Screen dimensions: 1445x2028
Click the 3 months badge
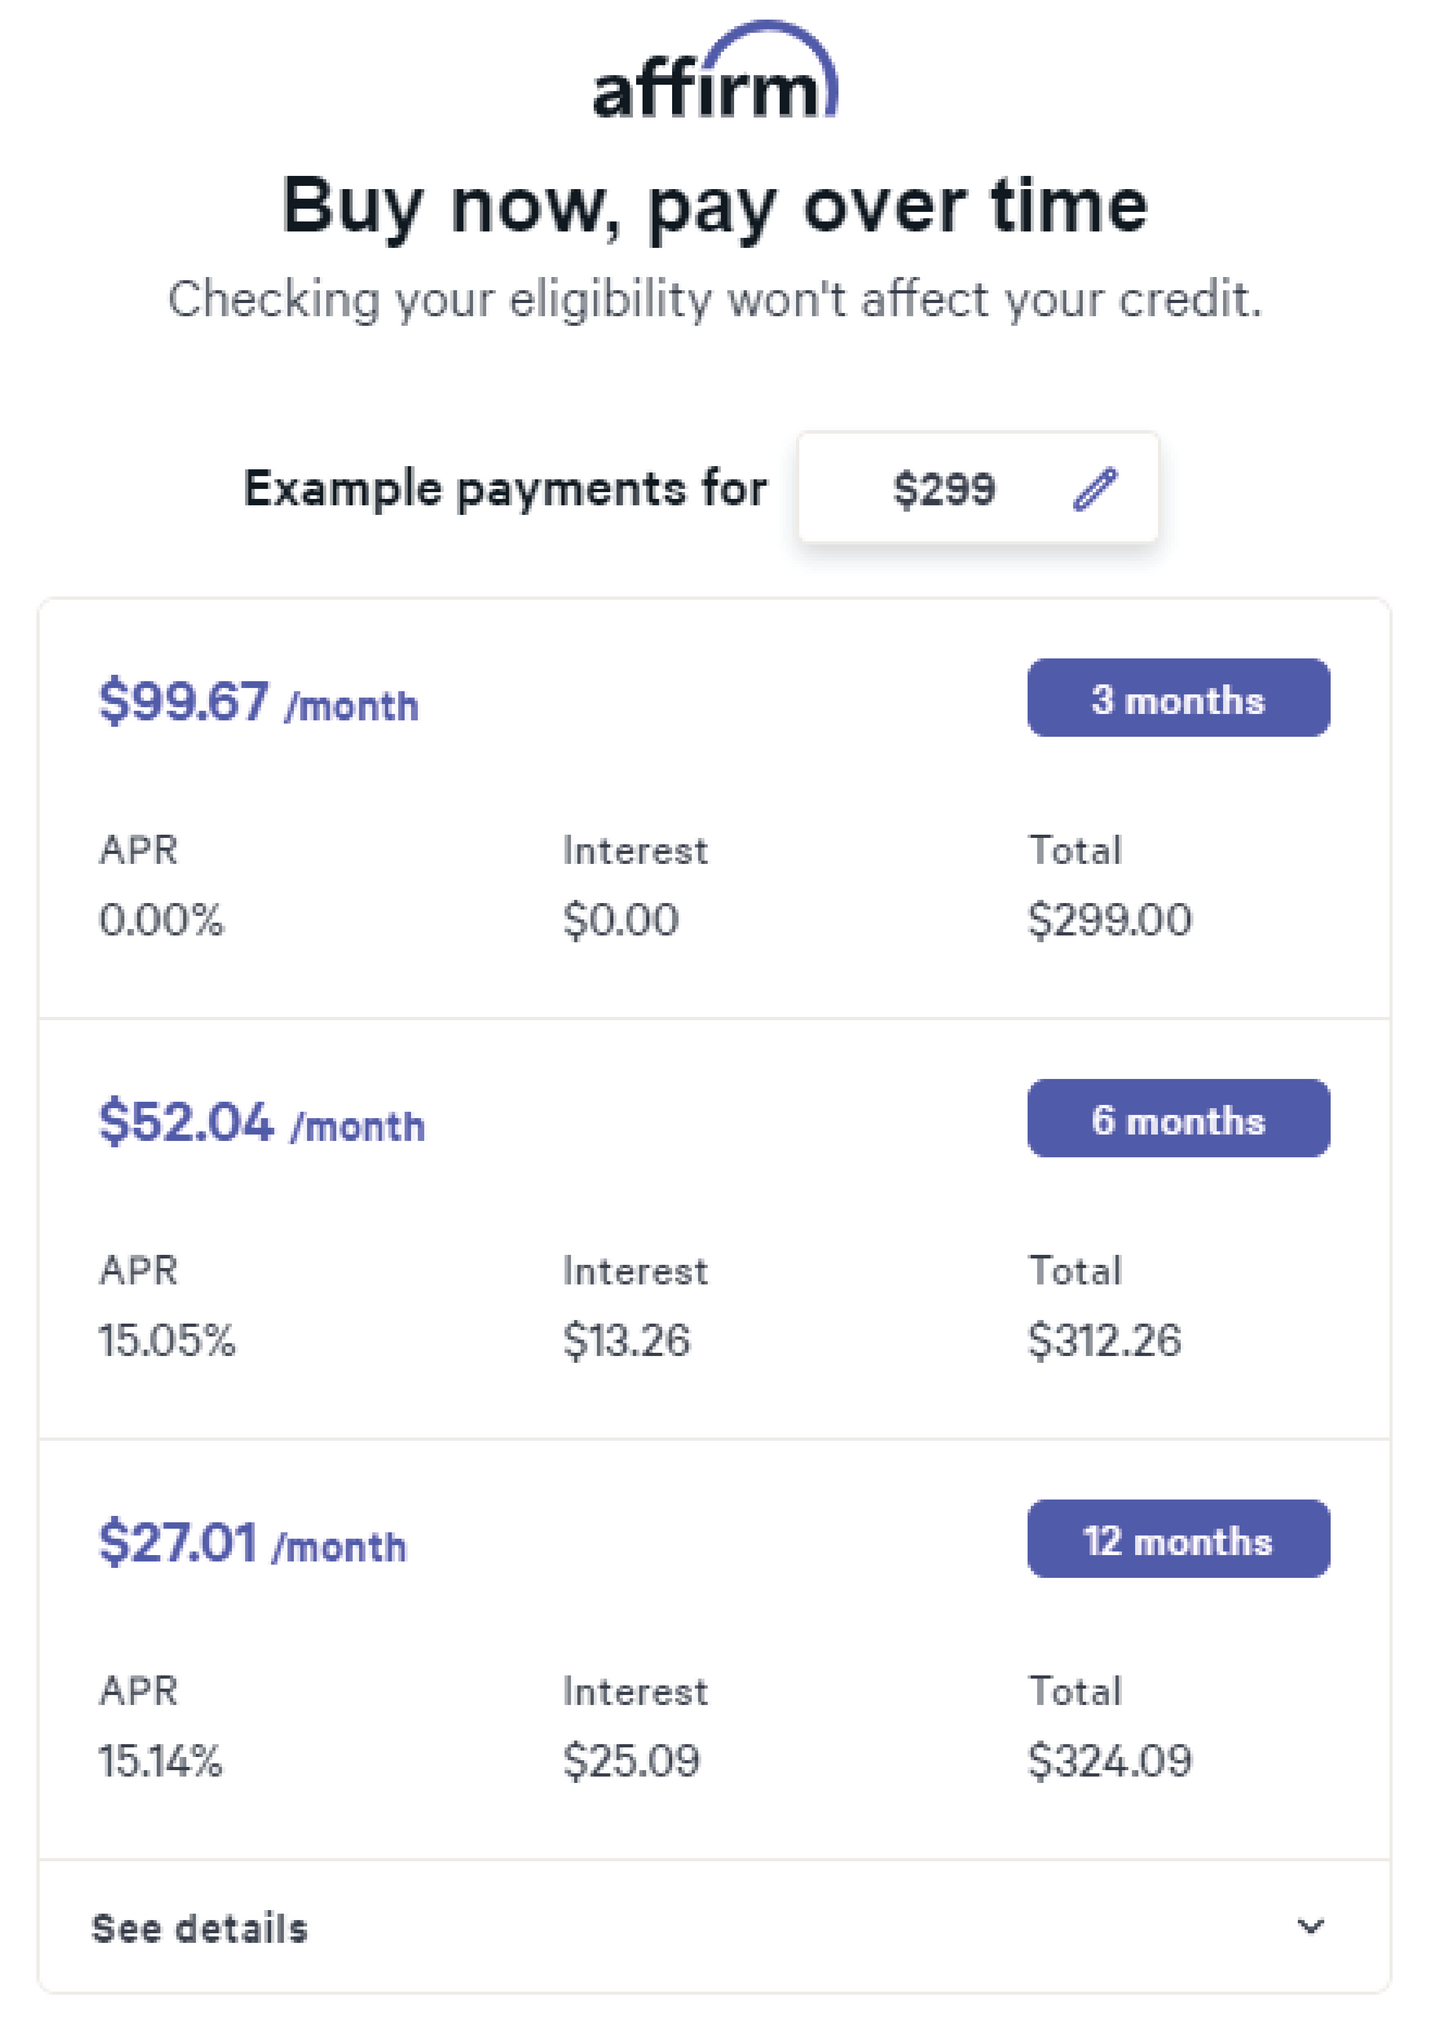tap(1178, 698)
